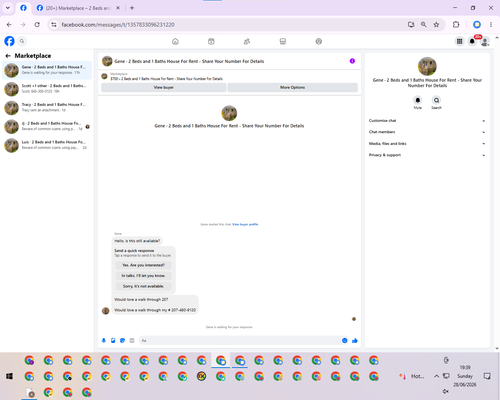This screenshot has width=500, height=400.
Task: Open the notifications bell with red badge
Action: [x=472, y=41]
